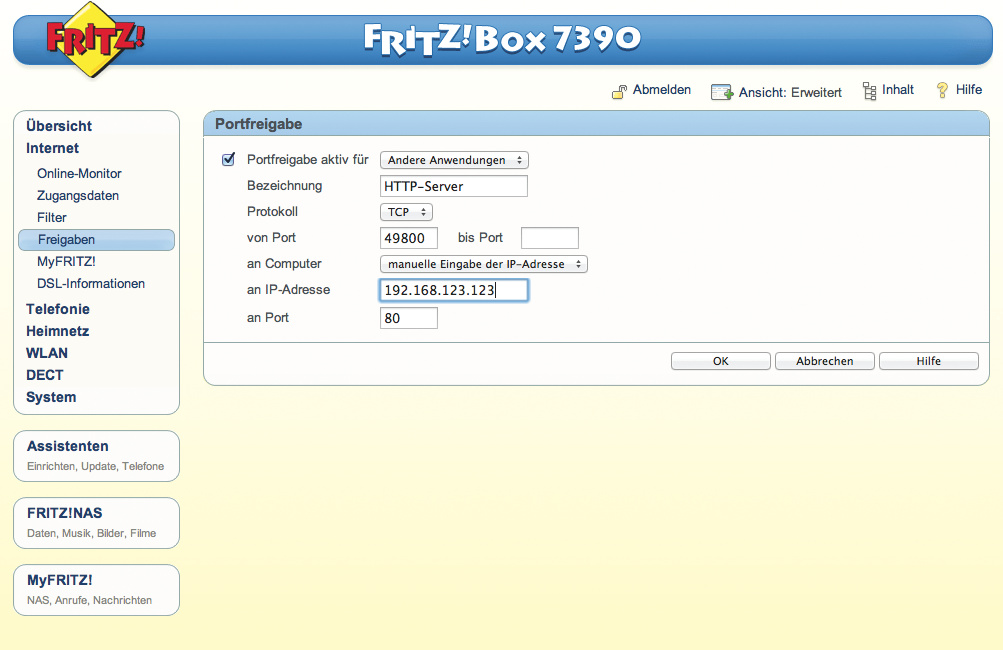
Task: Open DSL-Informationen submenu item
Action: point(91,283)
